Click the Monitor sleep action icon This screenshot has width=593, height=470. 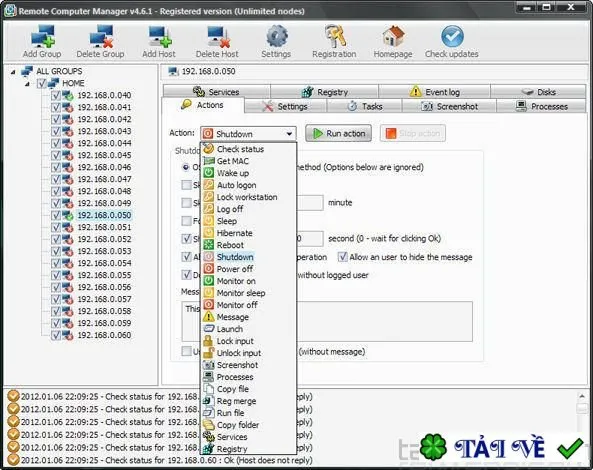point(208,293)
